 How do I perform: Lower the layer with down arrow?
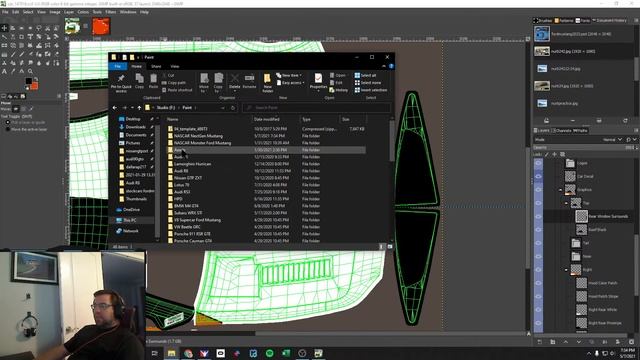579,342
